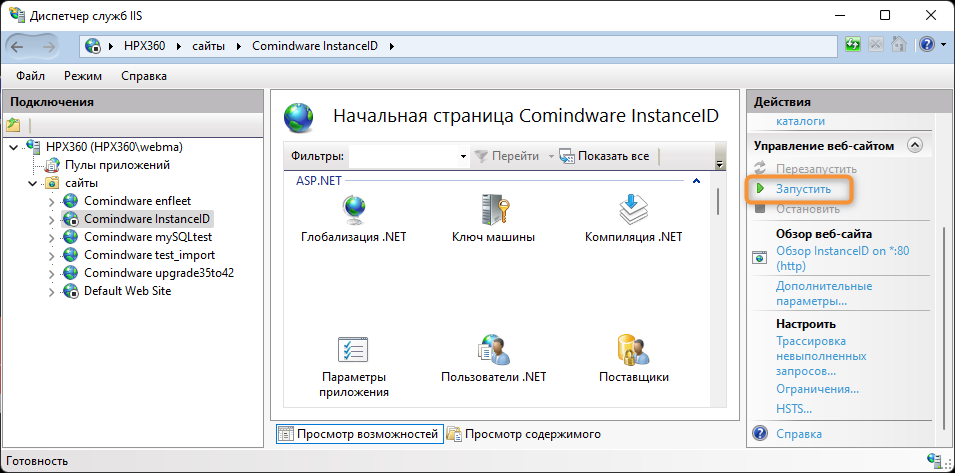The height and width of the screenshot is (473, 955).
Task: Open the Поставщики feature icon
Action: [633, 349]
